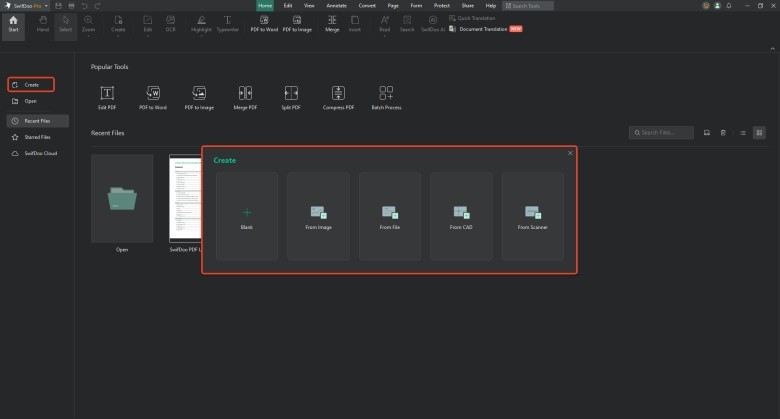The height and width of the screenshot is (419, 780).
Task: Click Quick Translation
Action: tap(472, 18)
